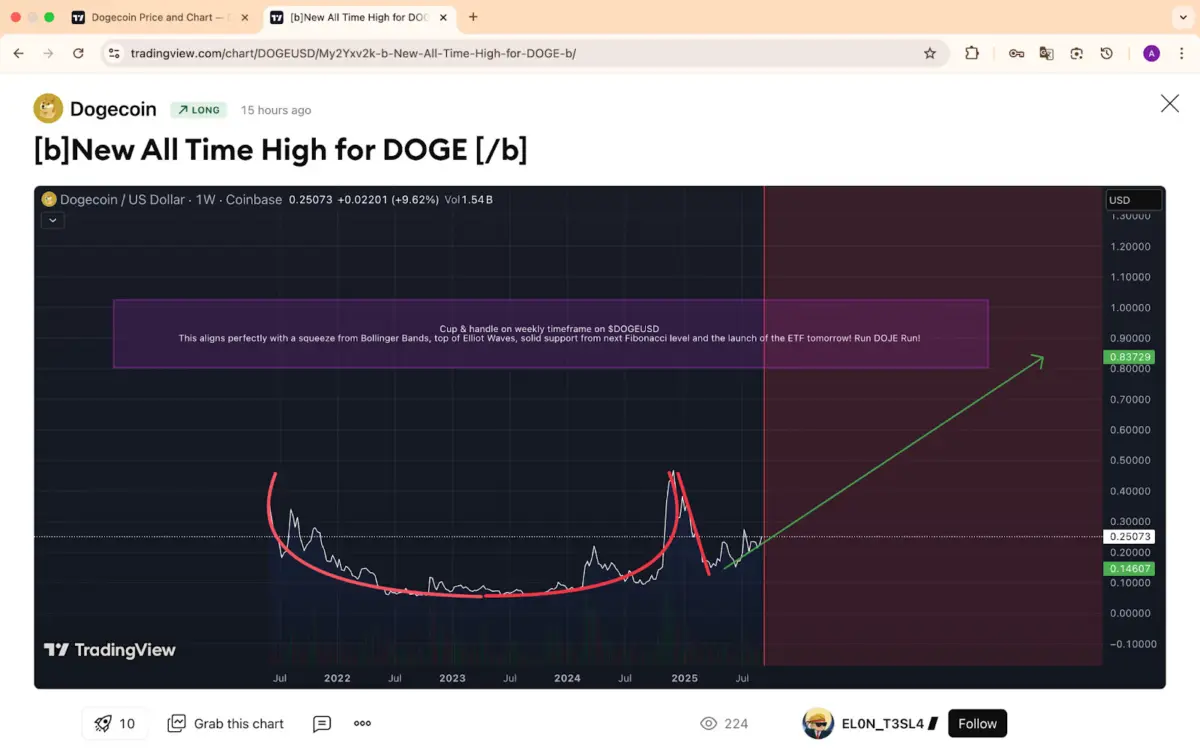Switch to Dogecoin Price and Chart tab
Screen dimensions: 1200x750
[158, 17]
